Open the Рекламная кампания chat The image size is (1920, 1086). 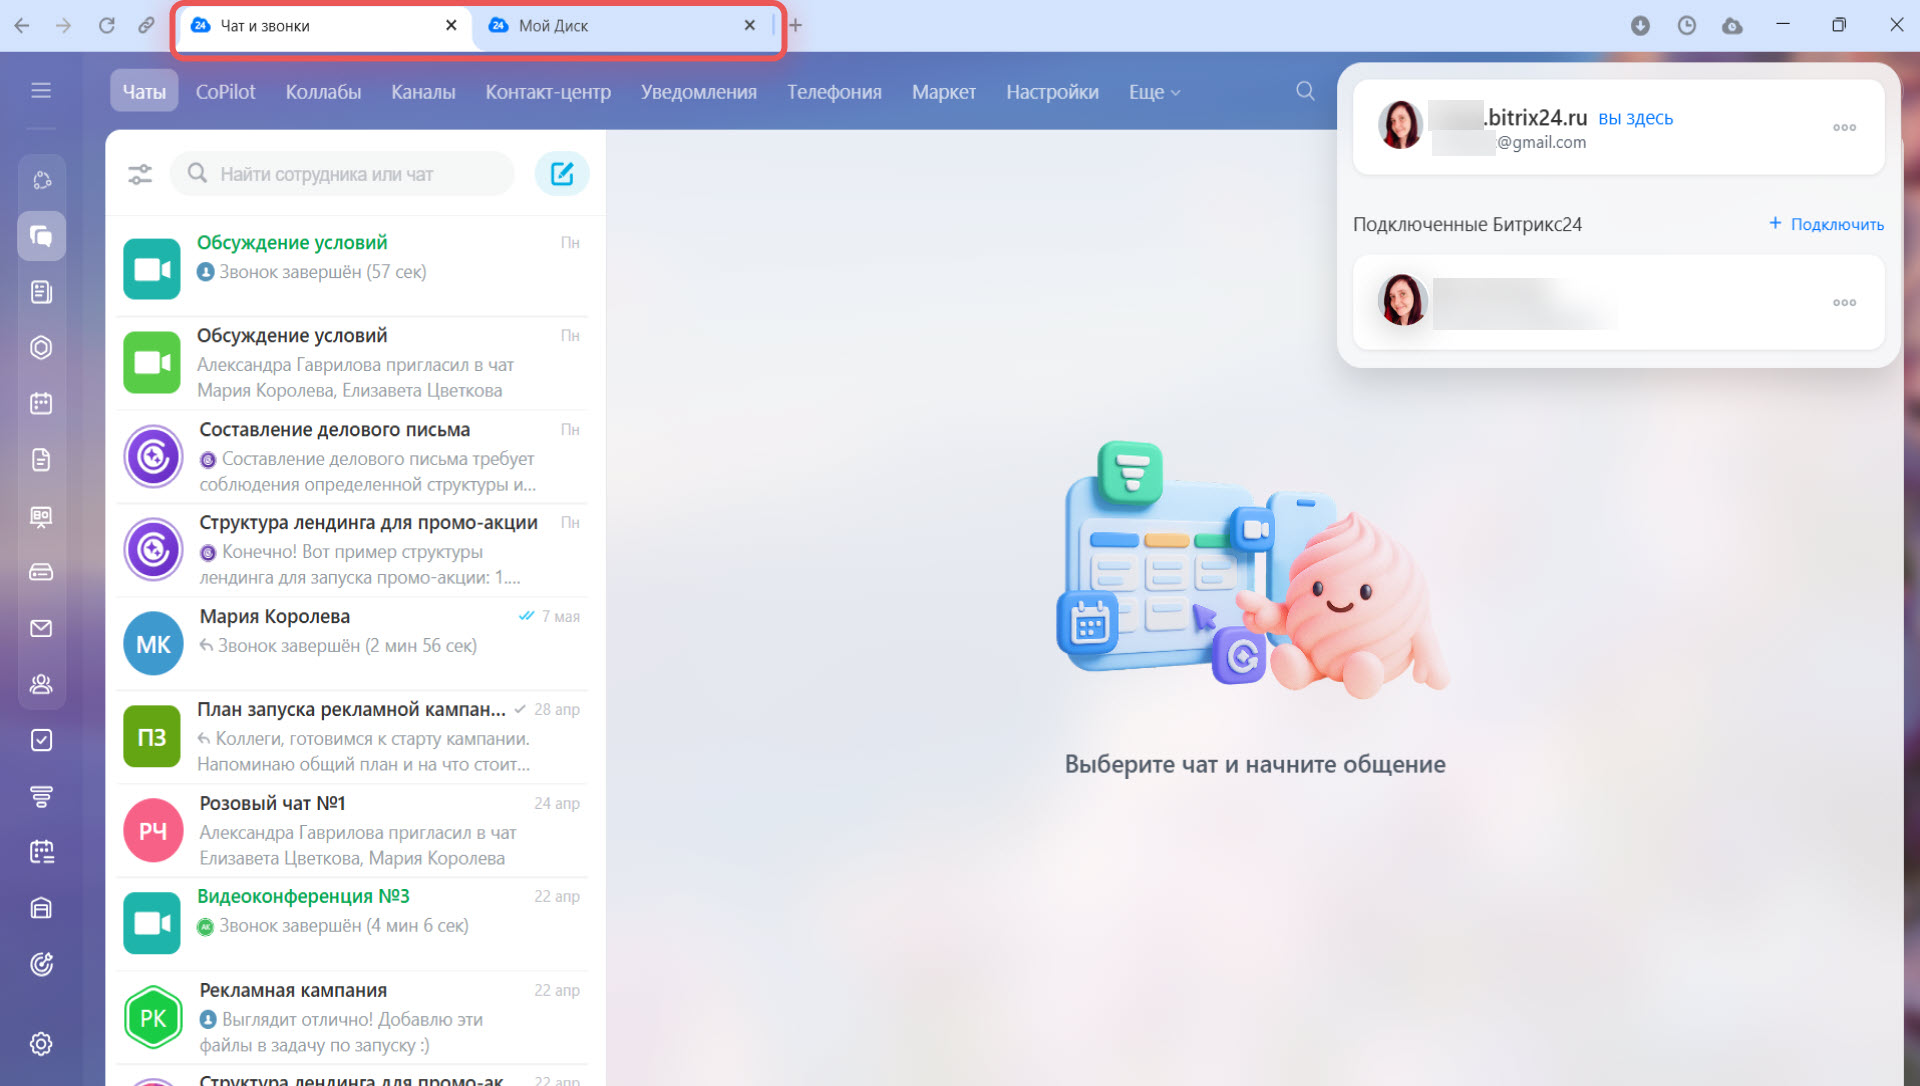click(352, 1017)
